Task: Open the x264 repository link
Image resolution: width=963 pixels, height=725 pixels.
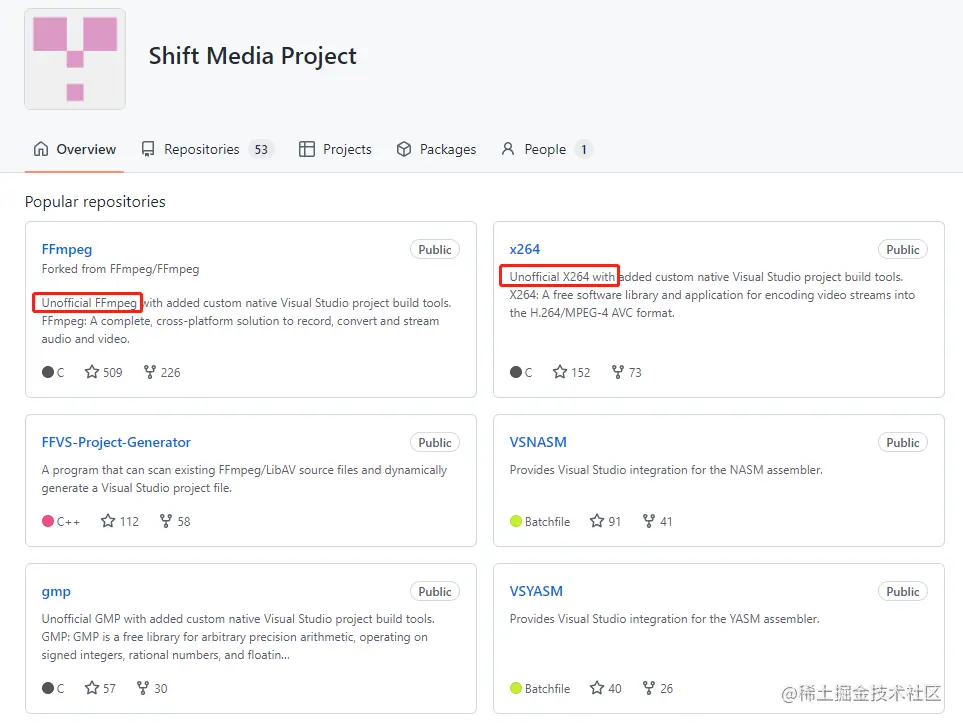Action: (x=524, y=249)
